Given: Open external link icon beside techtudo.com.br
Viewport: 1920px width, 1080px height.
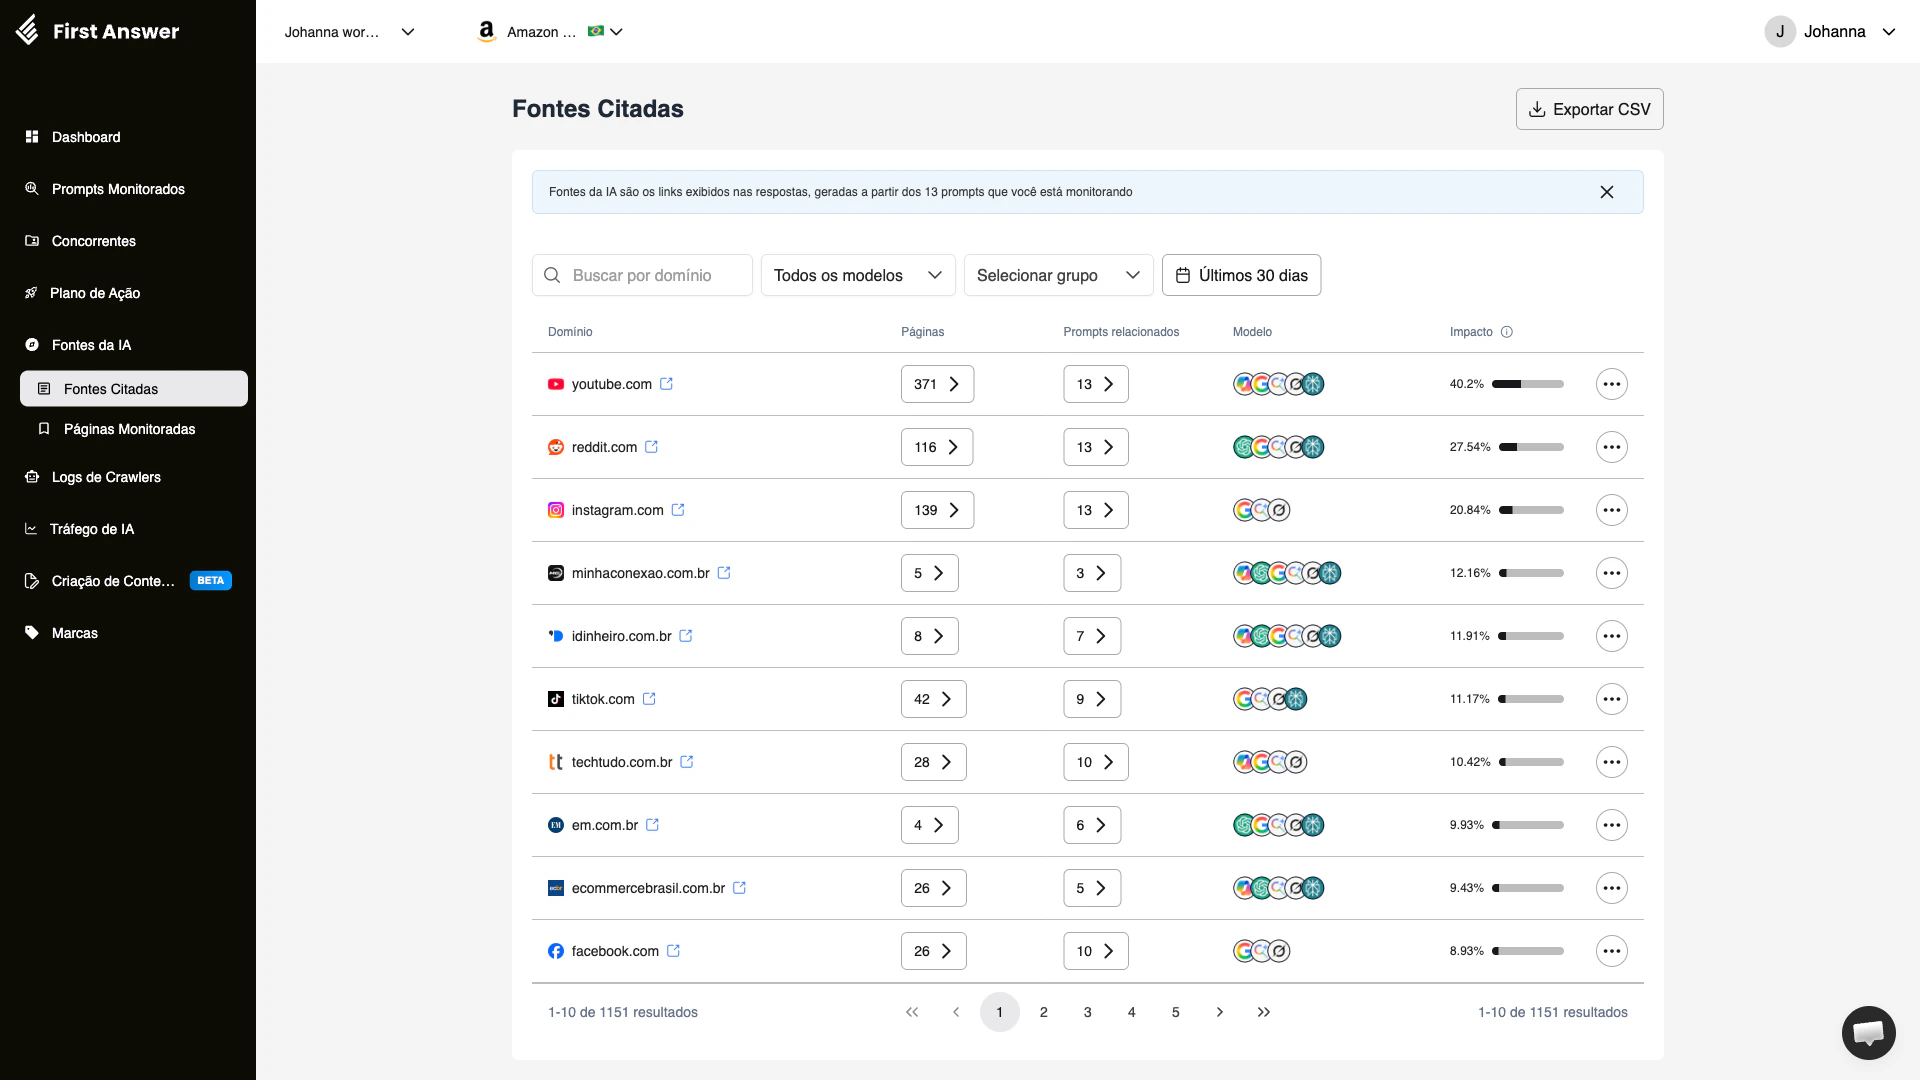Looking at the screenshot, I should pyautogui.click(x=687, y=762).
